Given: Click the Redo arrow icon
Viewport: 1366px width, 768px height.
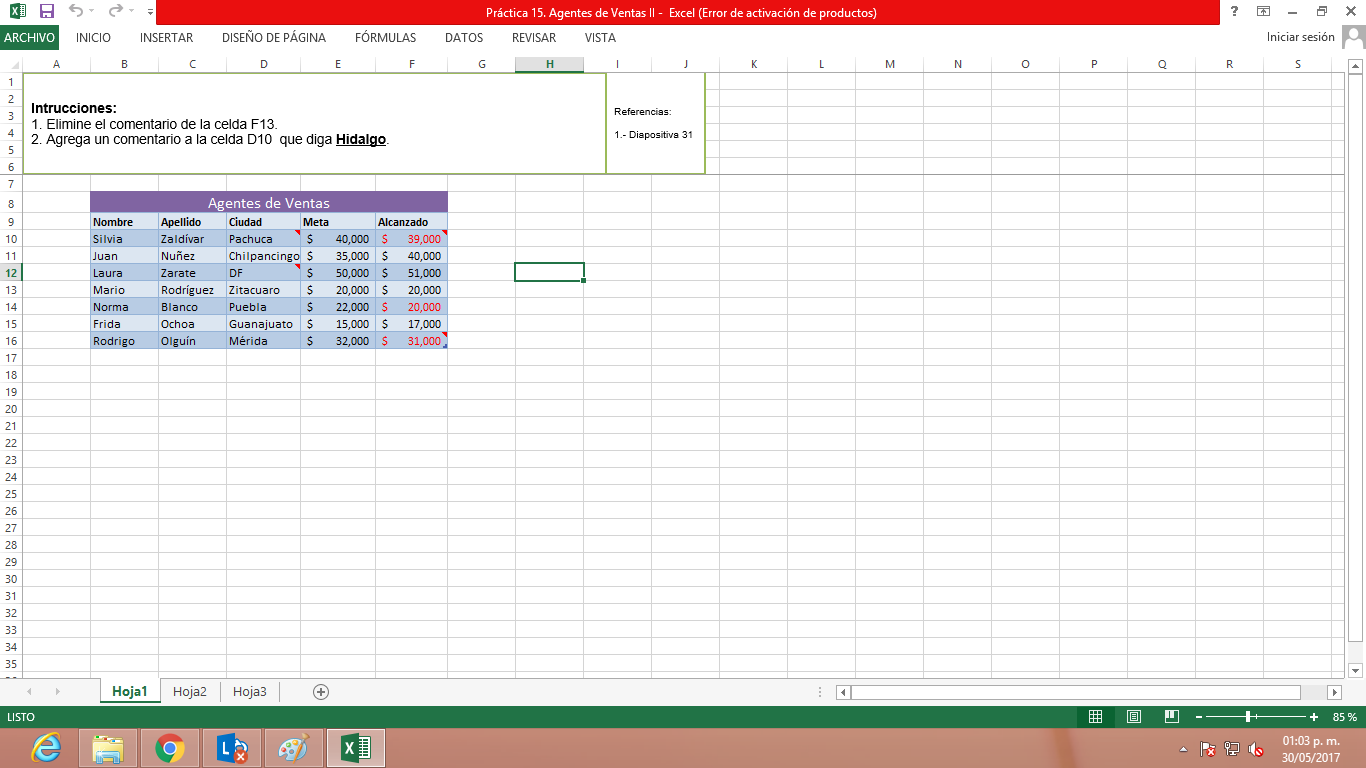Looking at the screenshot, I should [116, 12].
